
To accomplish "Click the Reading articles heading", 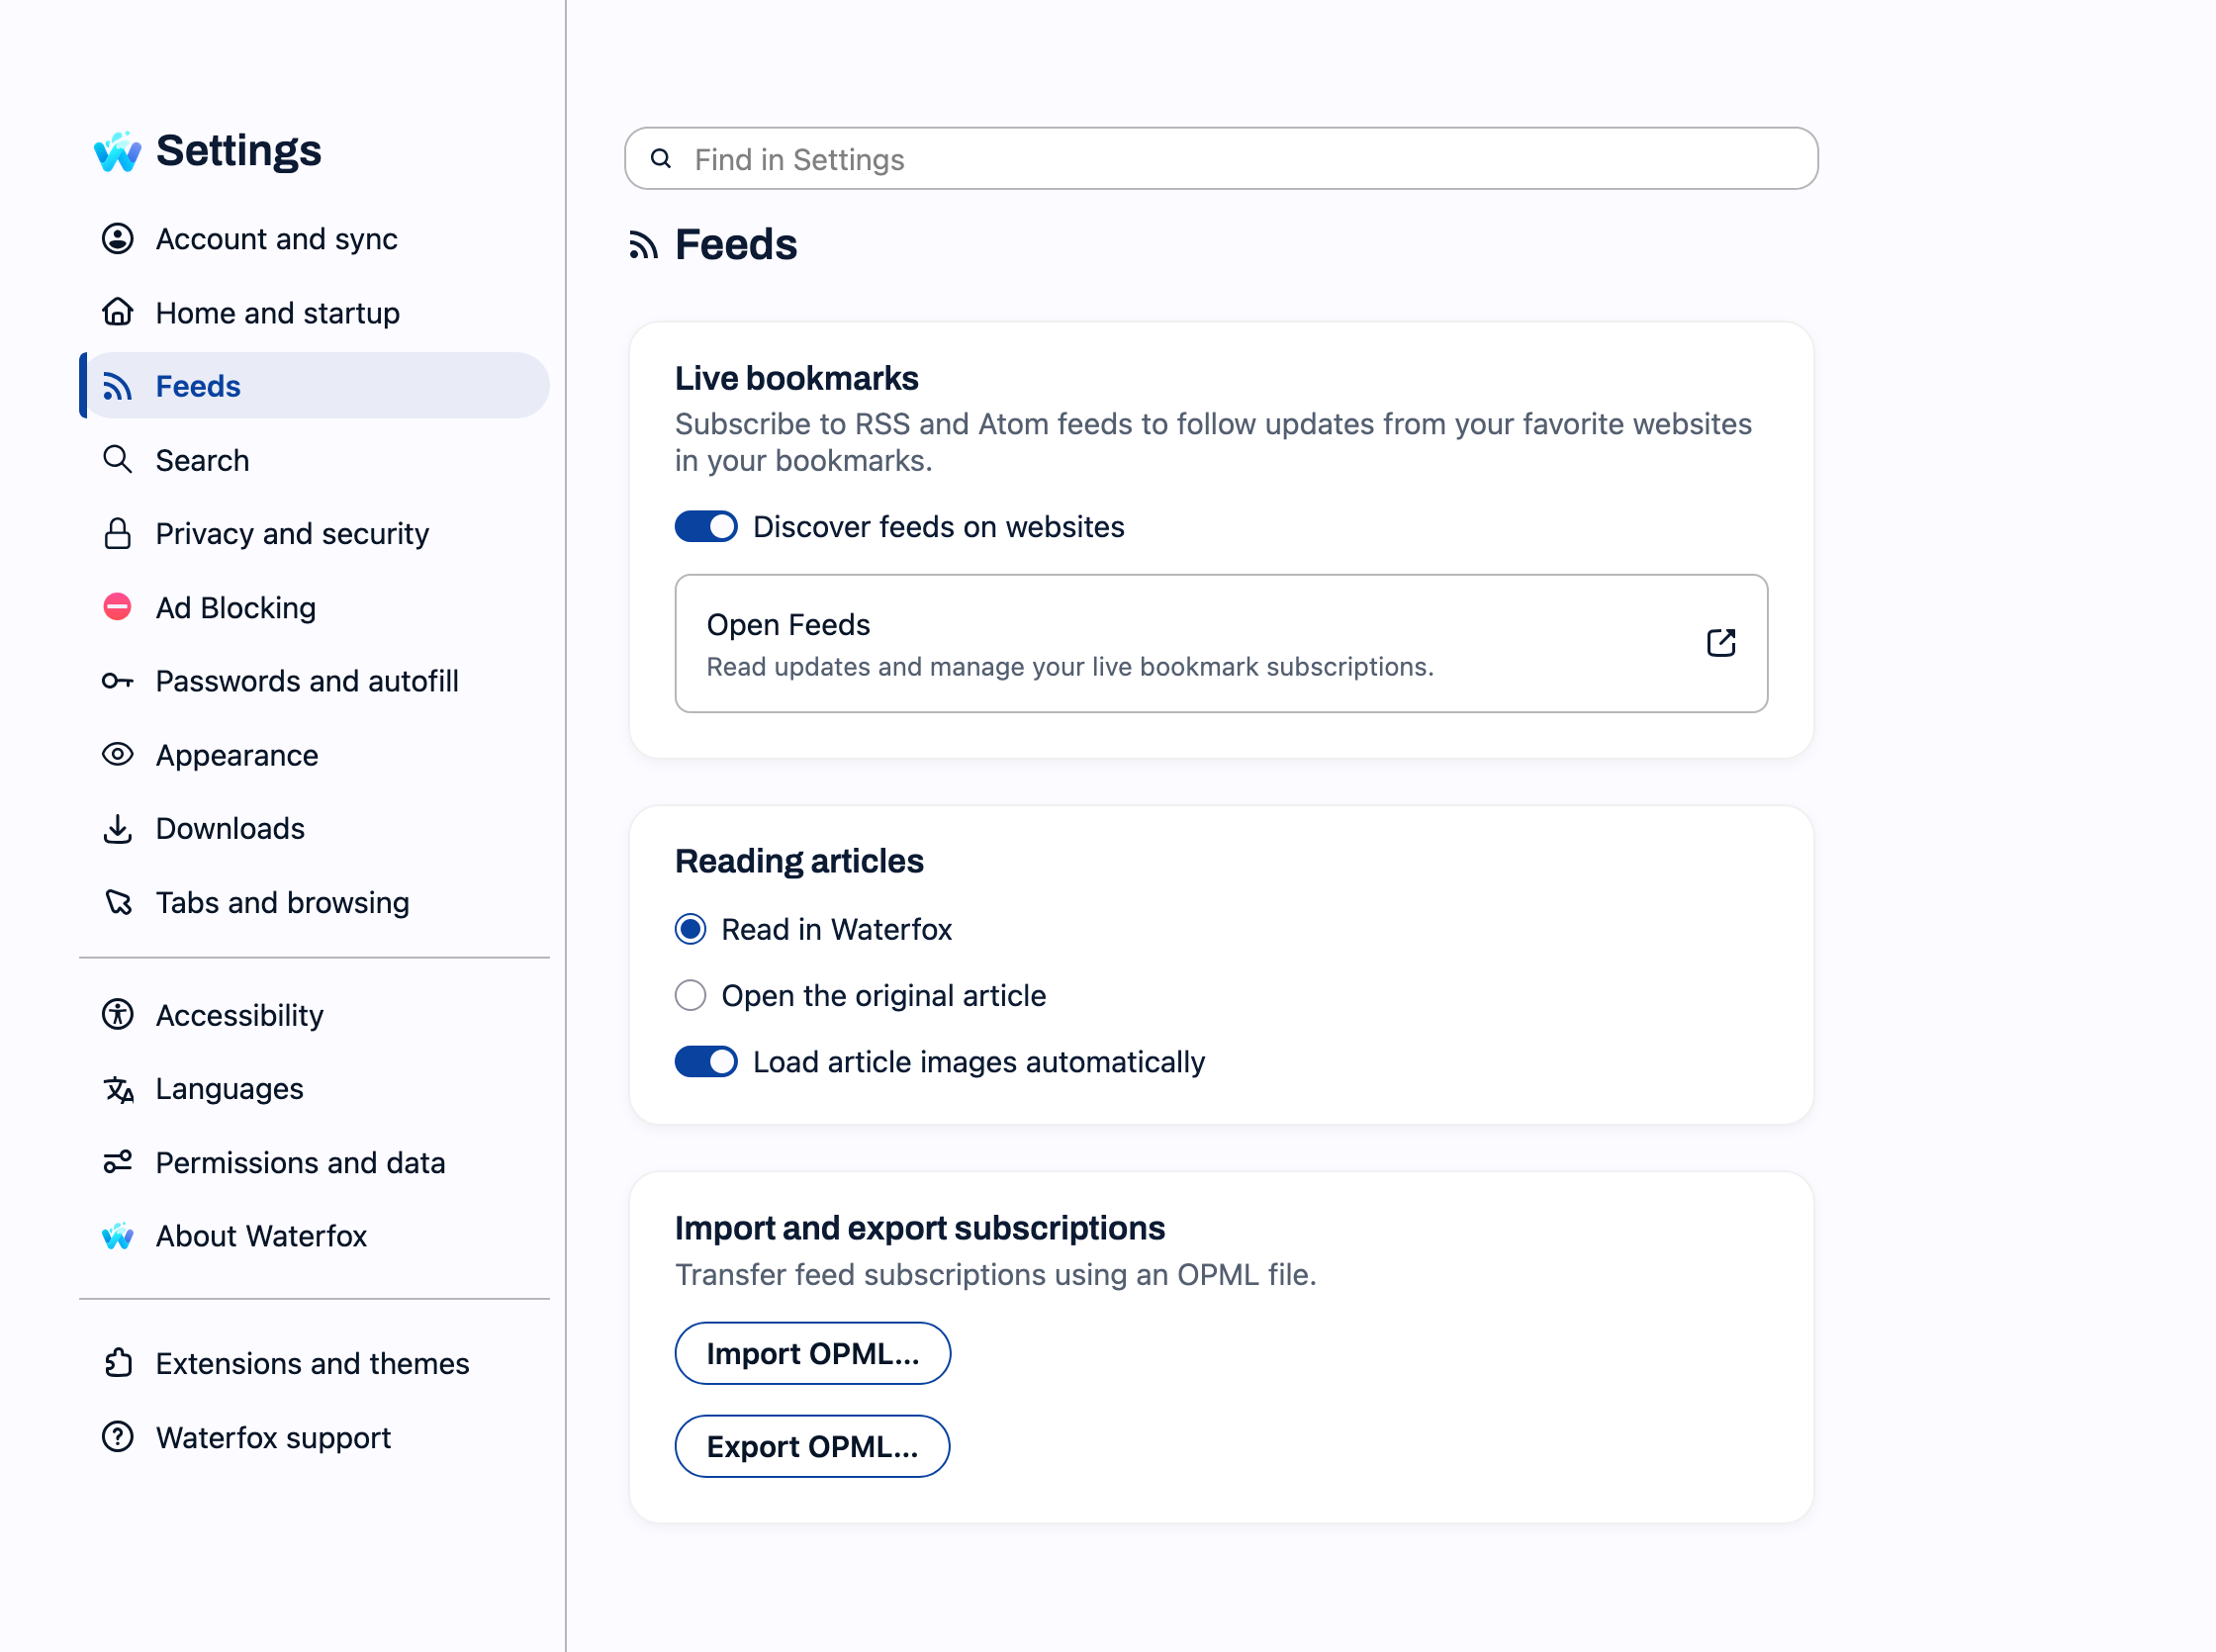I will click(799, 861).
